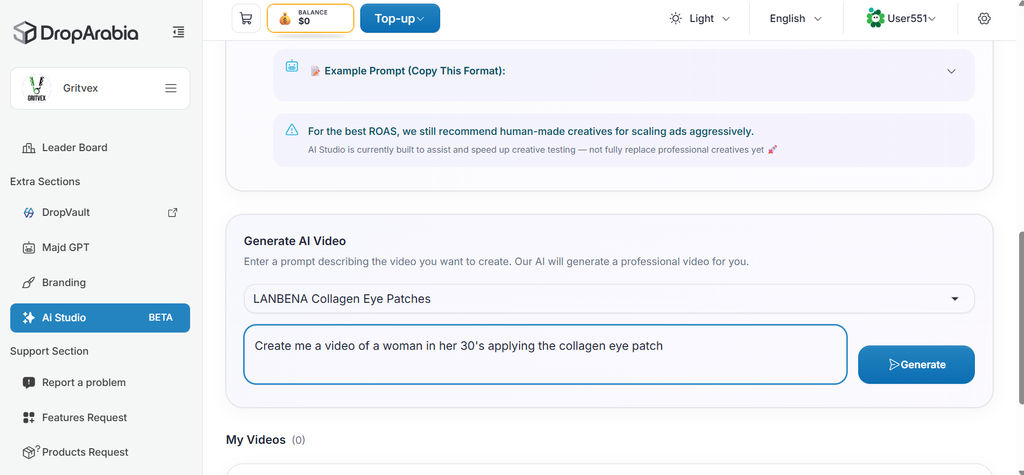The height and width of the screenshot is (475, 1024).
Task: Click the Products Request box icon
Action: coord(30,452)
